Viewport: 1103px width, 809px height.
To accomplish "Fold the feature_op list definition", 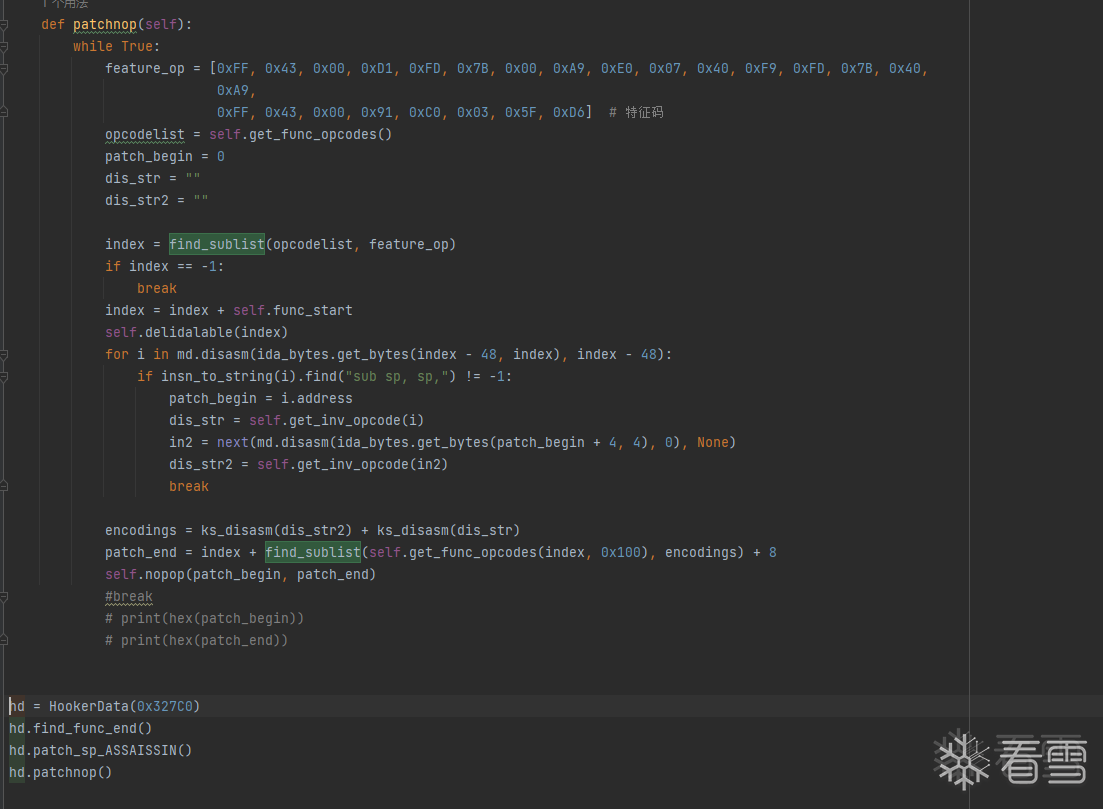I will 5,68.
